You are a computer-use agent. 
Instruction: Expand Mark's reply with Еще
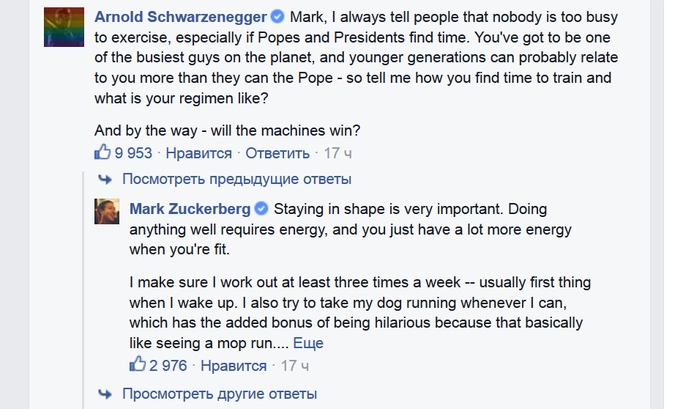point(308,343)
